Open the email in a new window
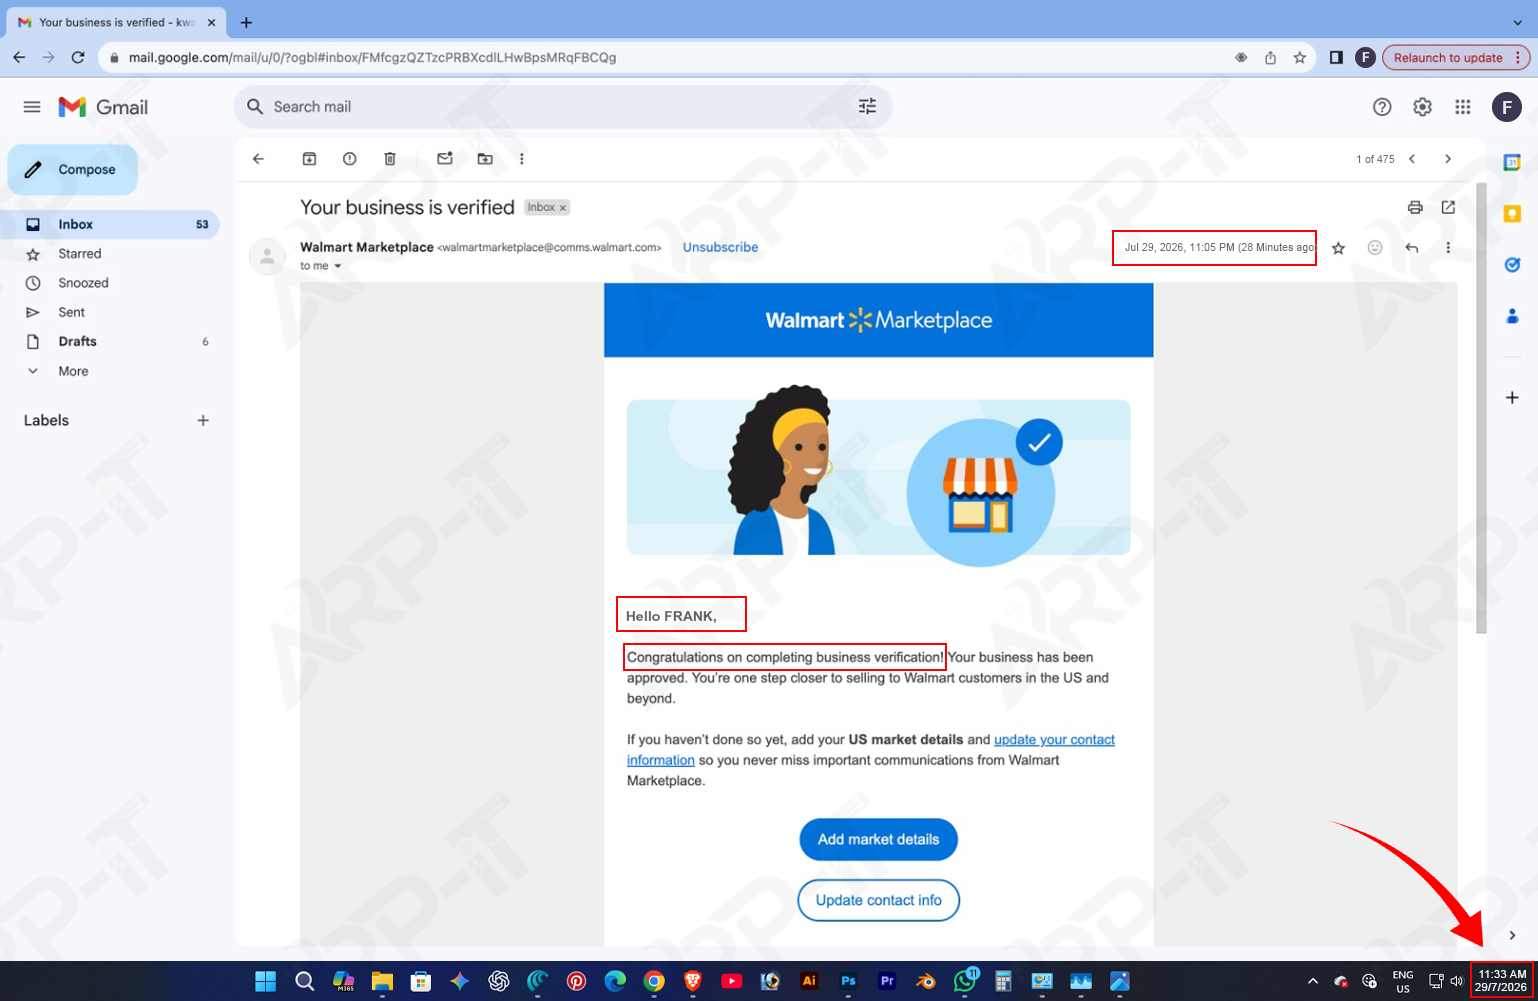 1448,207
